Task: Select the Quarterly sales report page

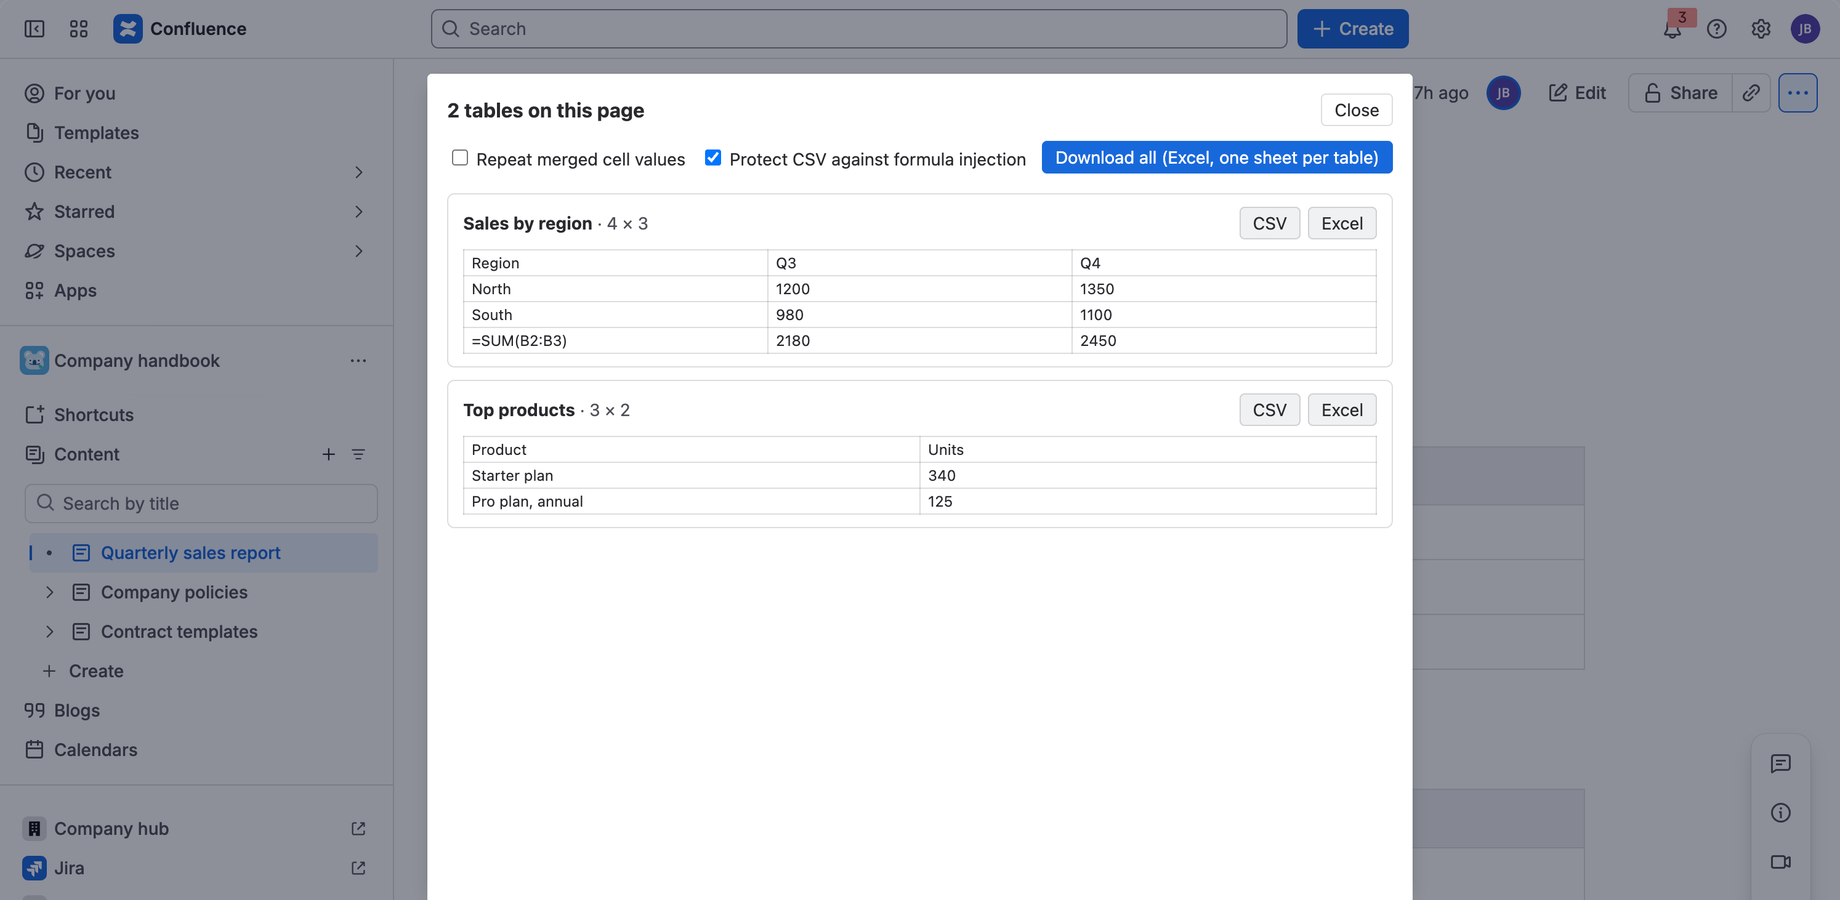Action: 203,553
